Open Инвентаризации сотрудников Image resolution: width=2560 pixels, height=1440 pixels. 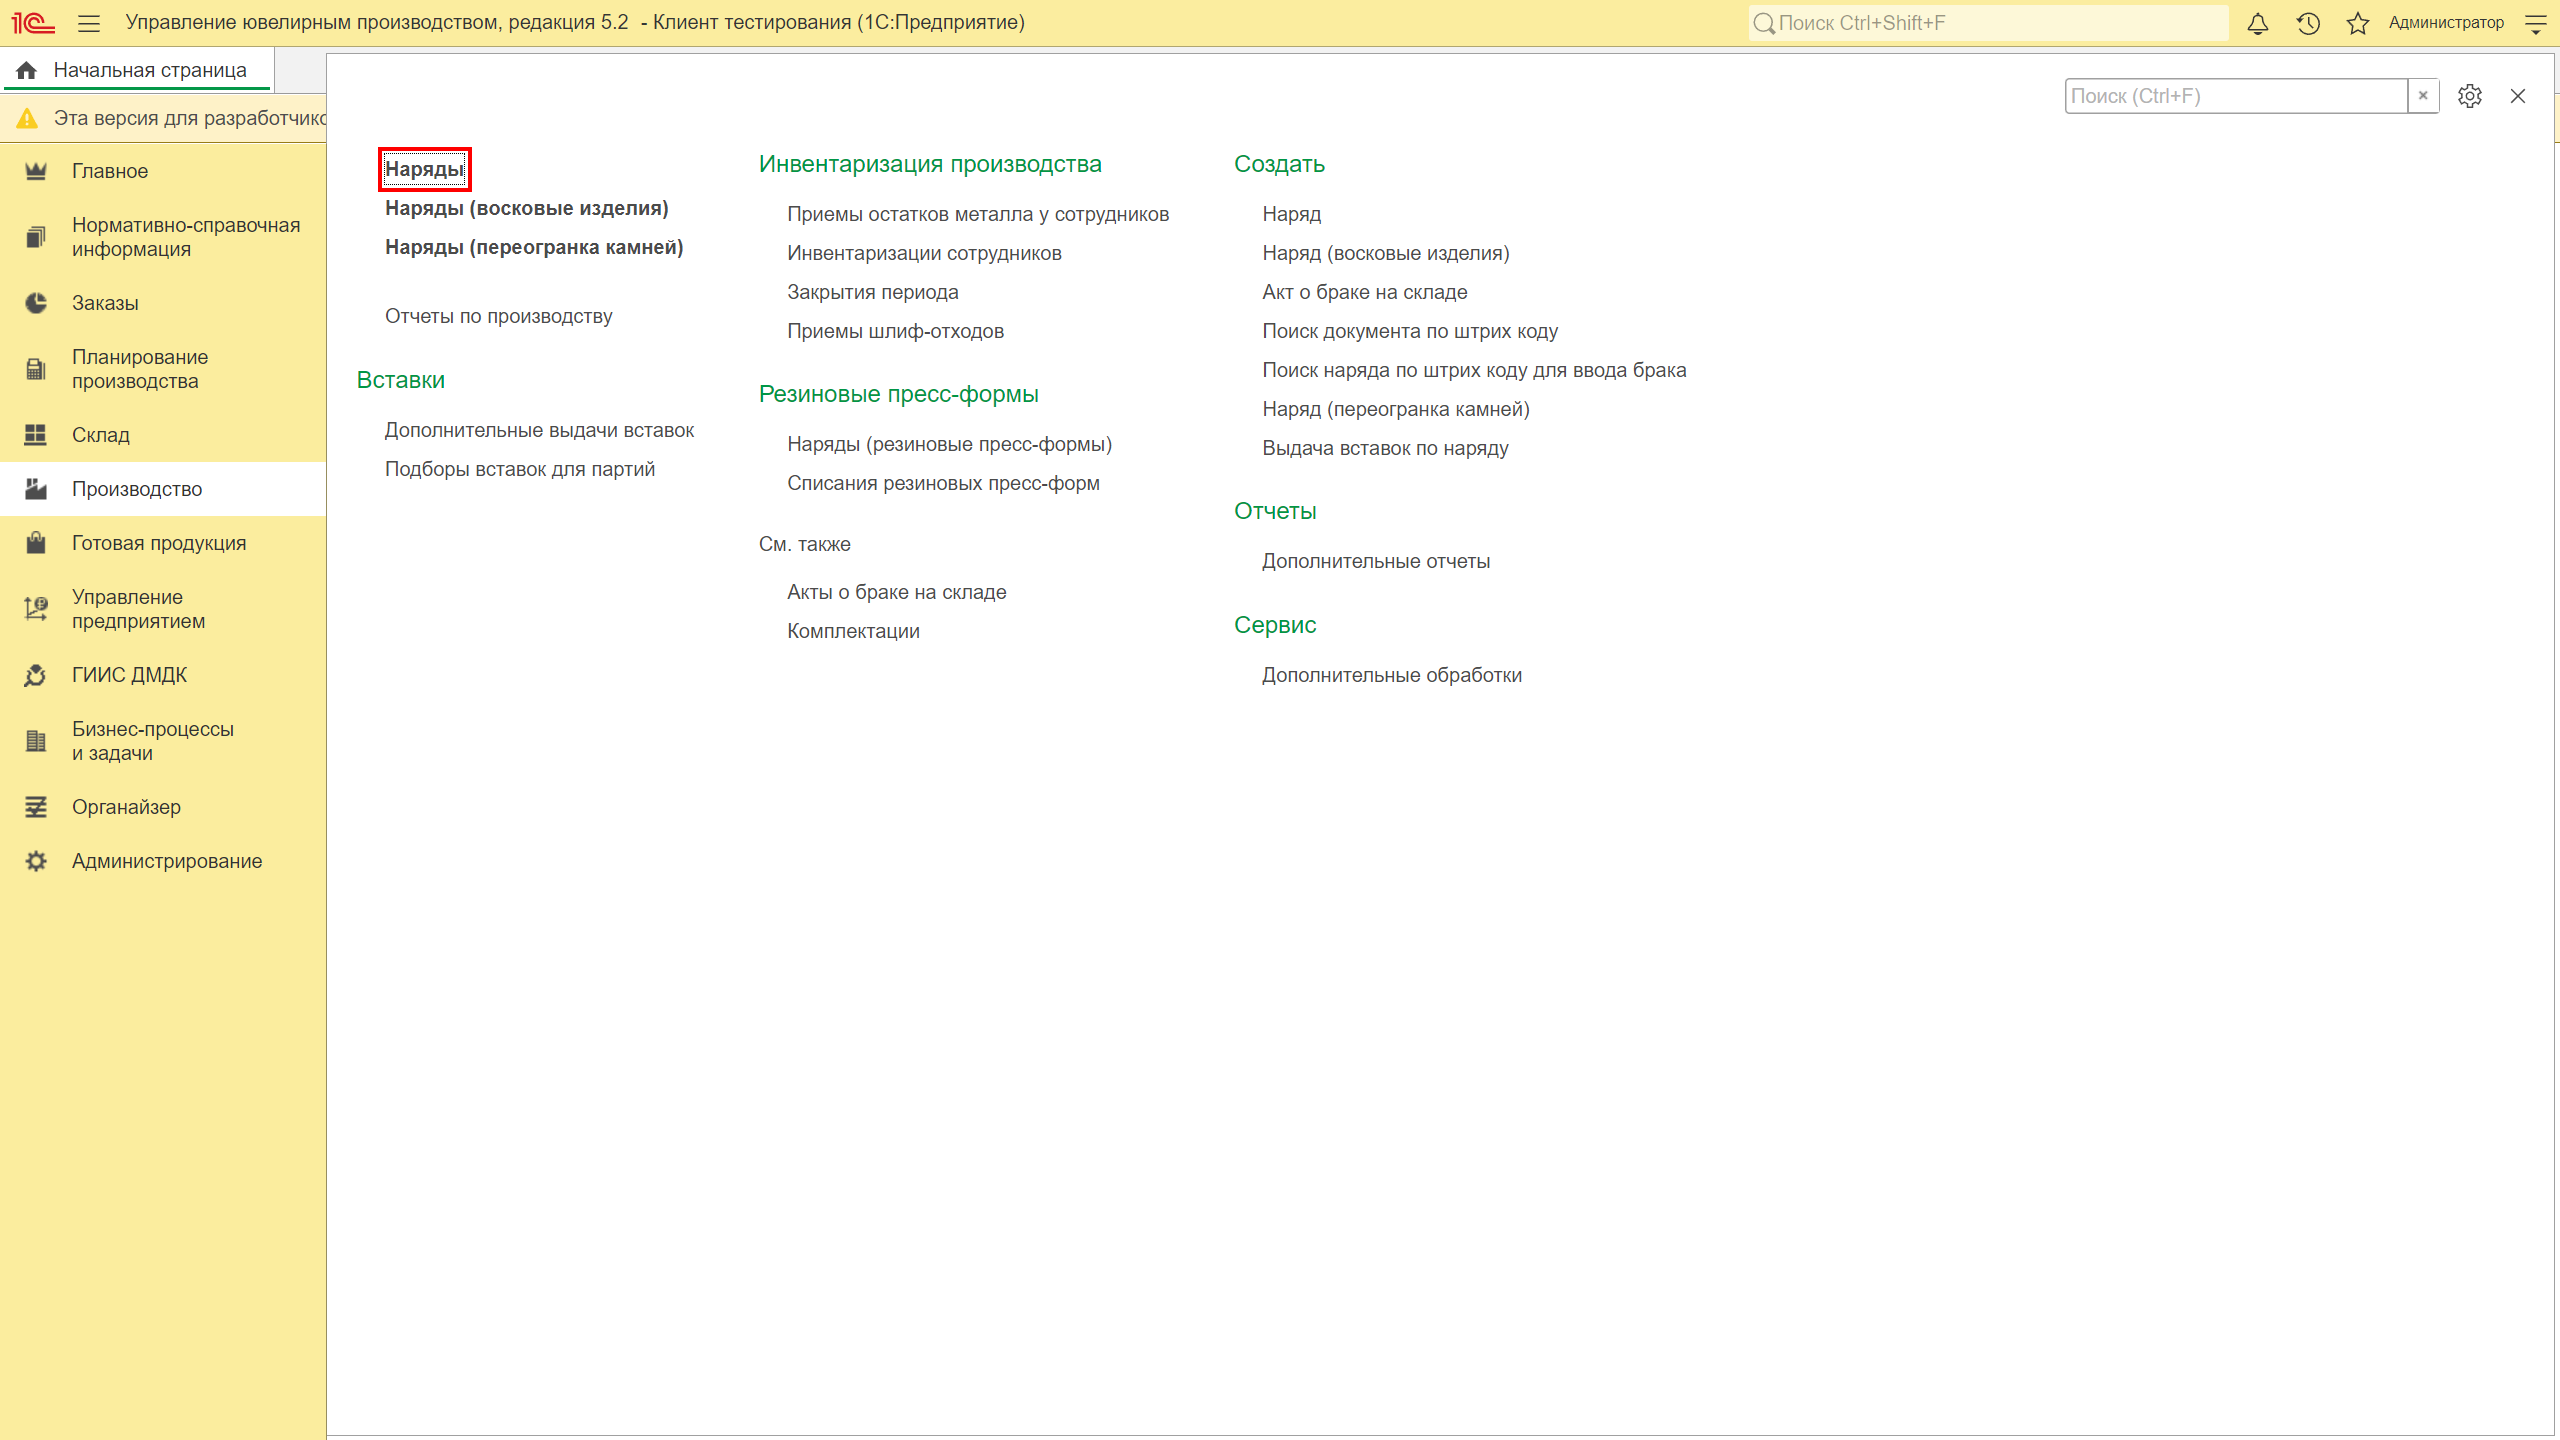click(x=924, y=253)
